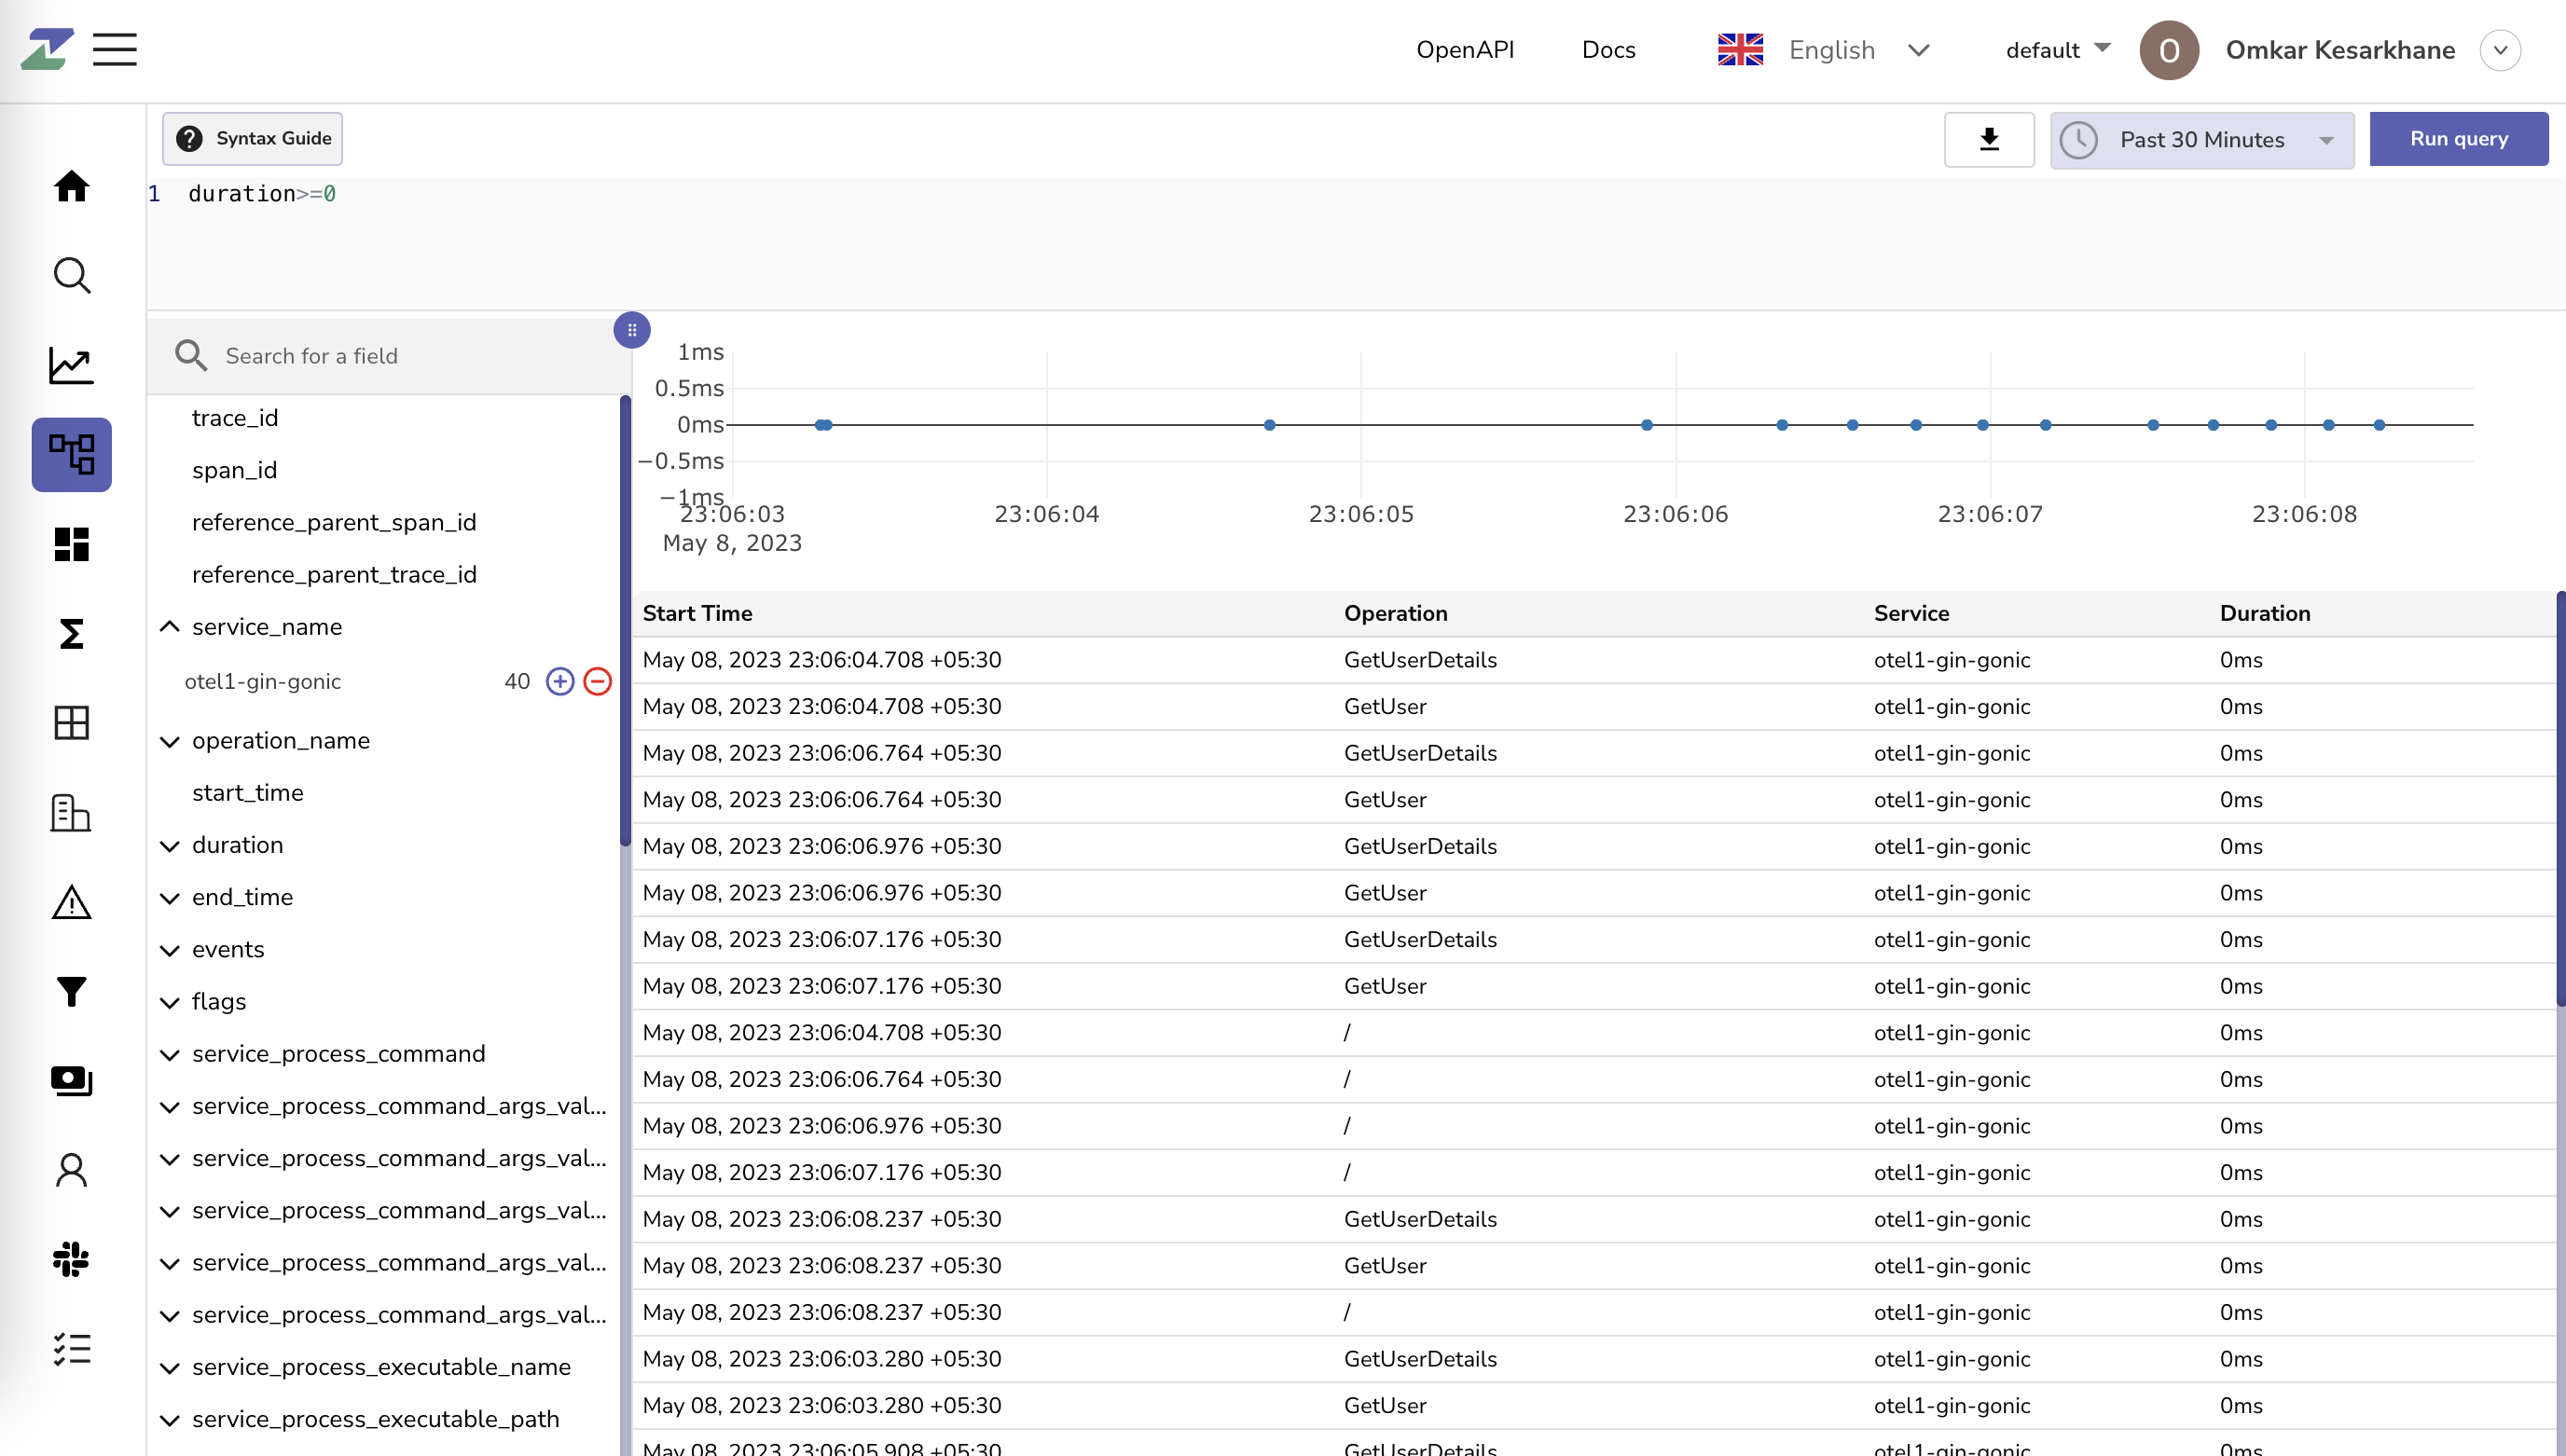Screen dimensions: 2566x1456
Task: Toggle the hamburger menu sidebar
Action: tap(115, 50)
